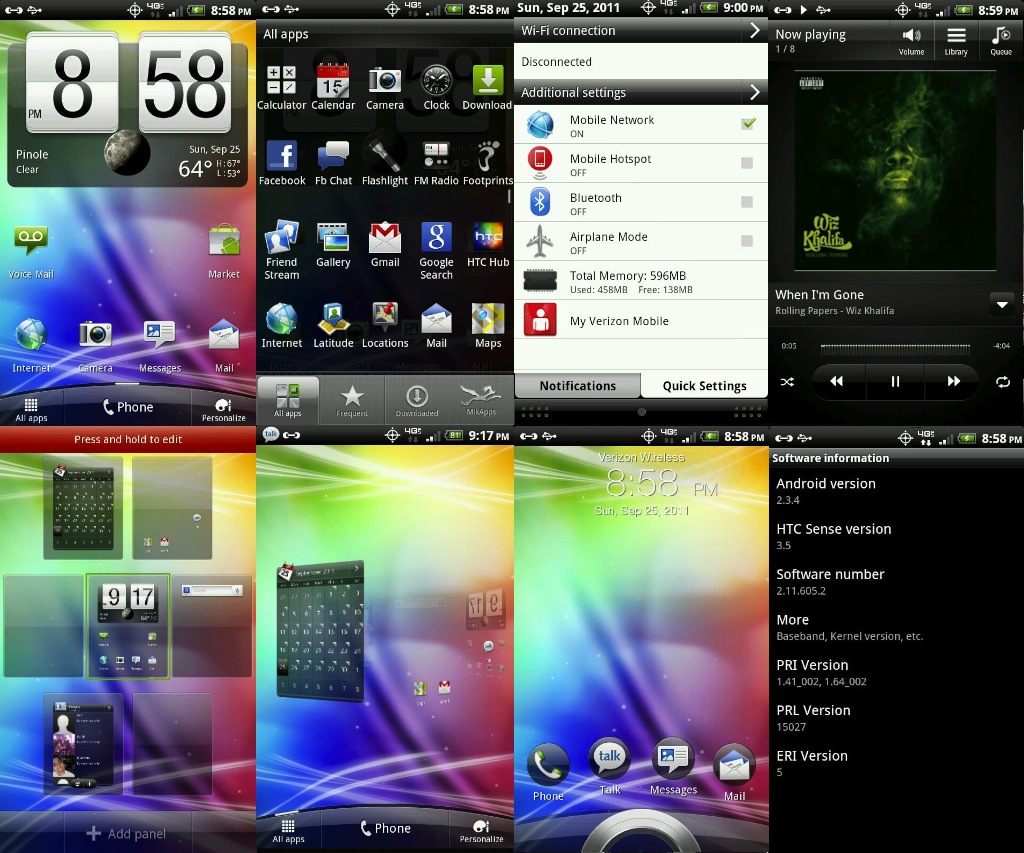Open Google Search app
Screen dimensions: 1024x853
[436, 249]
